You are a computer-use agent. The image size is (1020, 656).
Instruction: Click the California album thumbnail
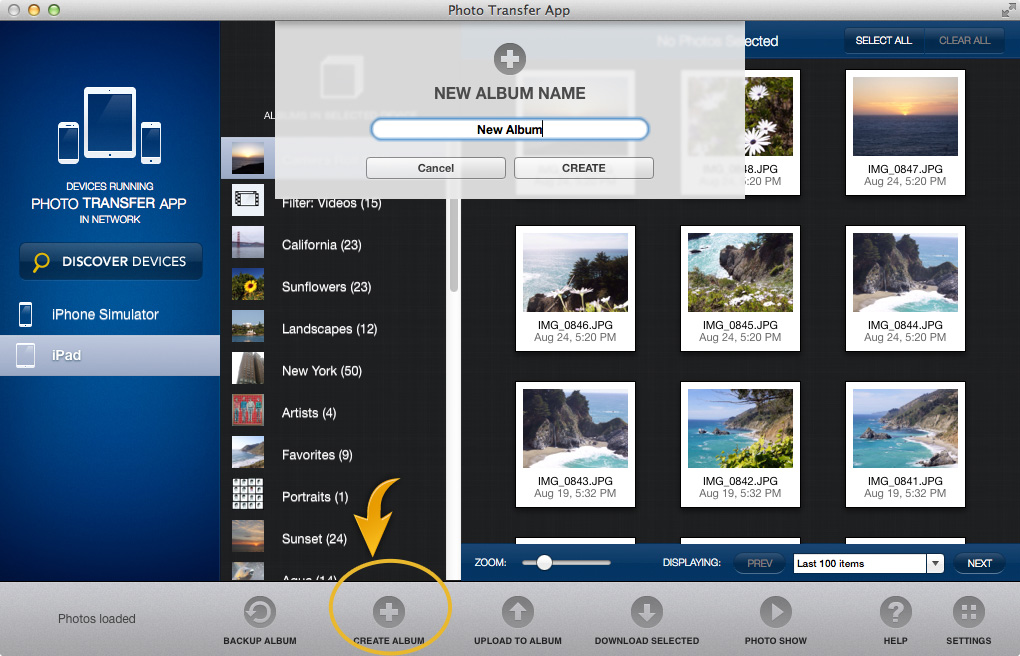click(x=248, y=241)
